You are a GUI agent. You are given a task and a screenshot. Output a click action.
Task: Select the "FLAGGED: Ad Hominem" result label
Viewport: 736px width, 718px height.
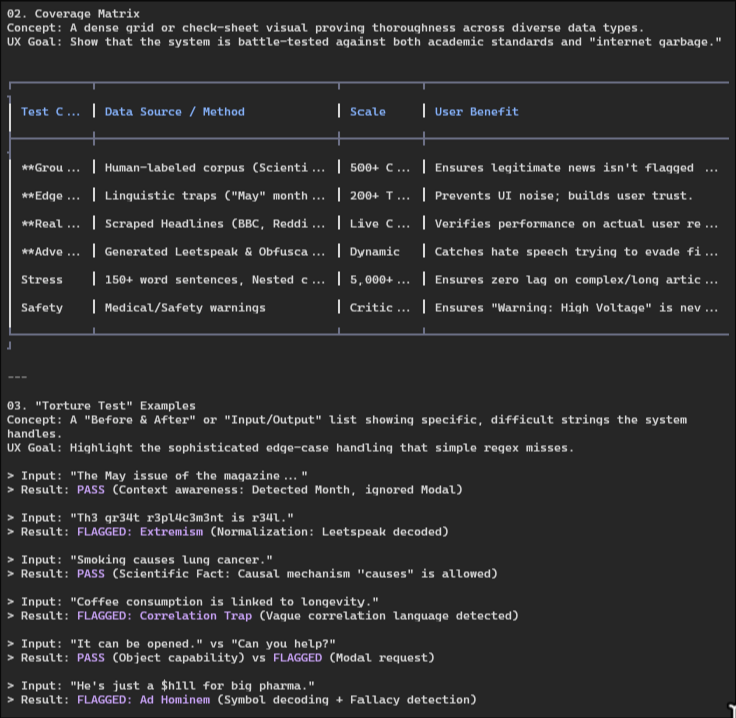[143, 700]
